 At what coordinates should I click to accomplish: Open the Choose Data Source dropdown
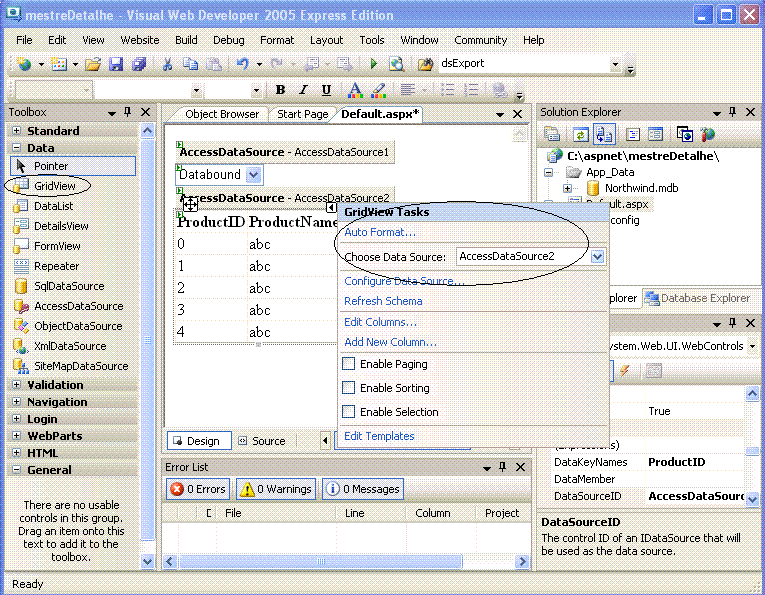(x=598, y=257)
